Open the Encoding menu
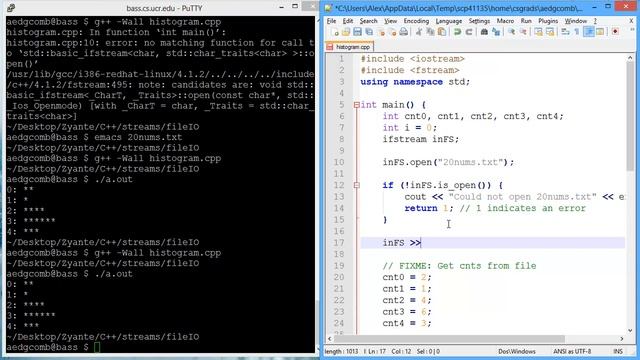640x360 pixels. click(x=416, y=21)
